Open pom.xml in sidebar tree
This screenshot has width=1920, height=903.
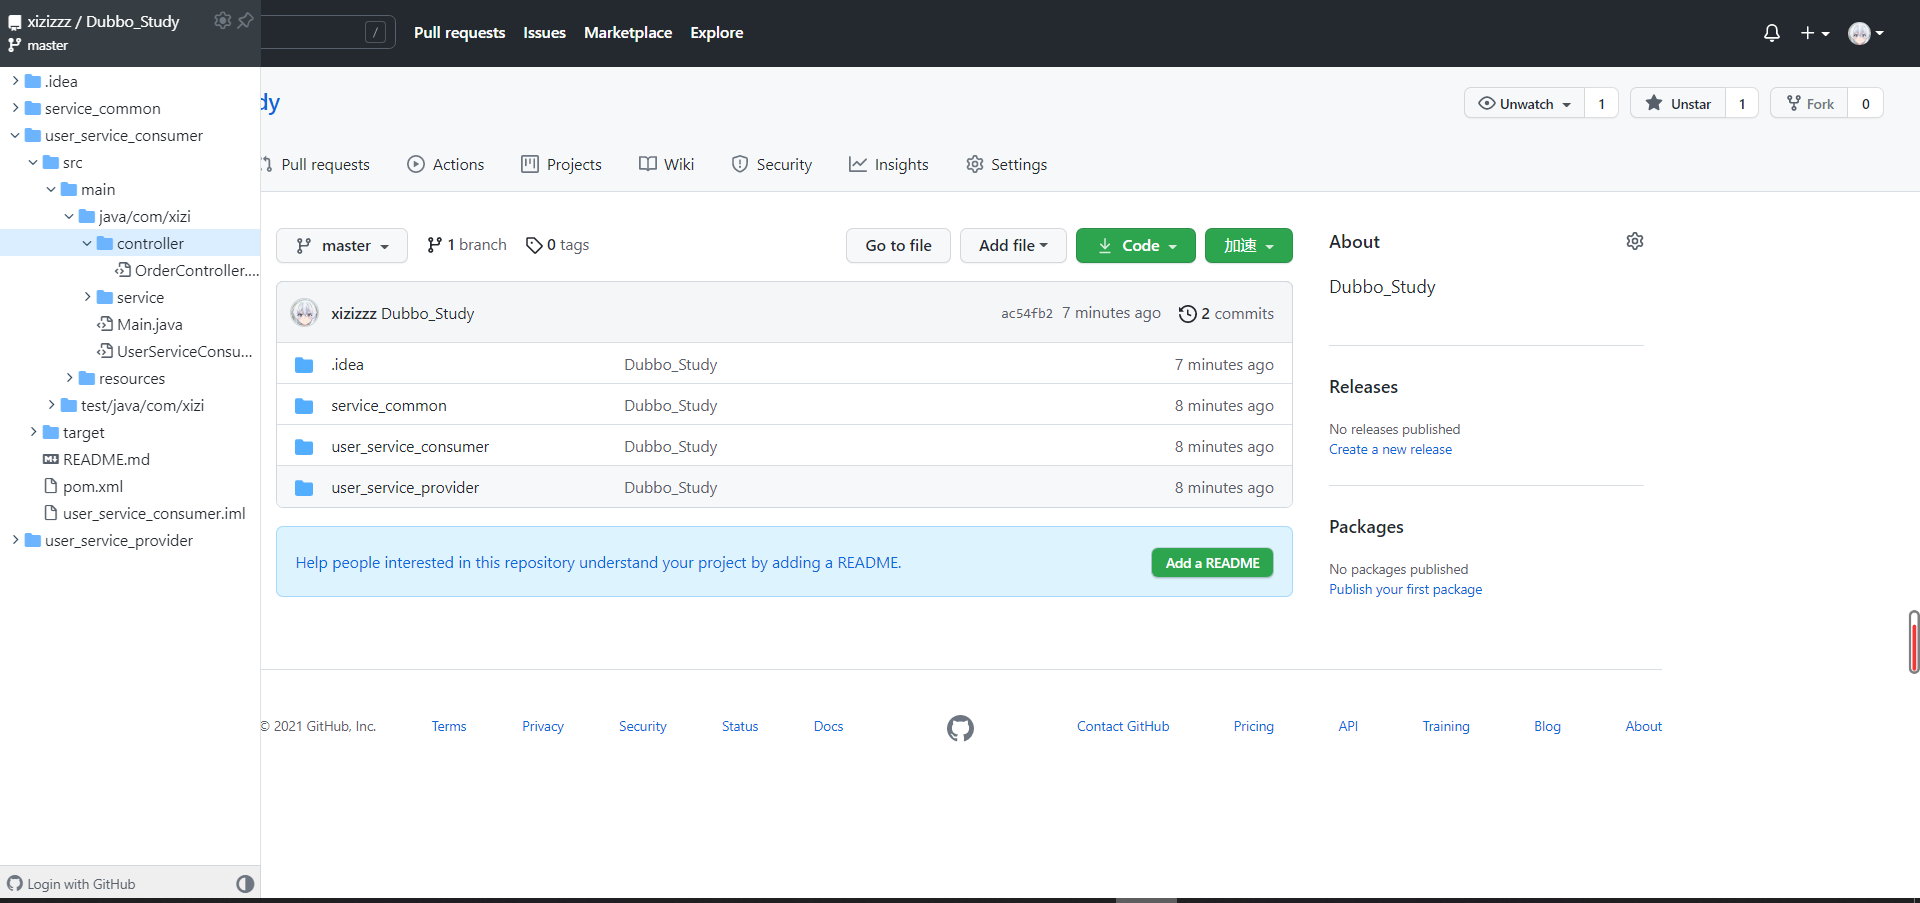(84, 486)
